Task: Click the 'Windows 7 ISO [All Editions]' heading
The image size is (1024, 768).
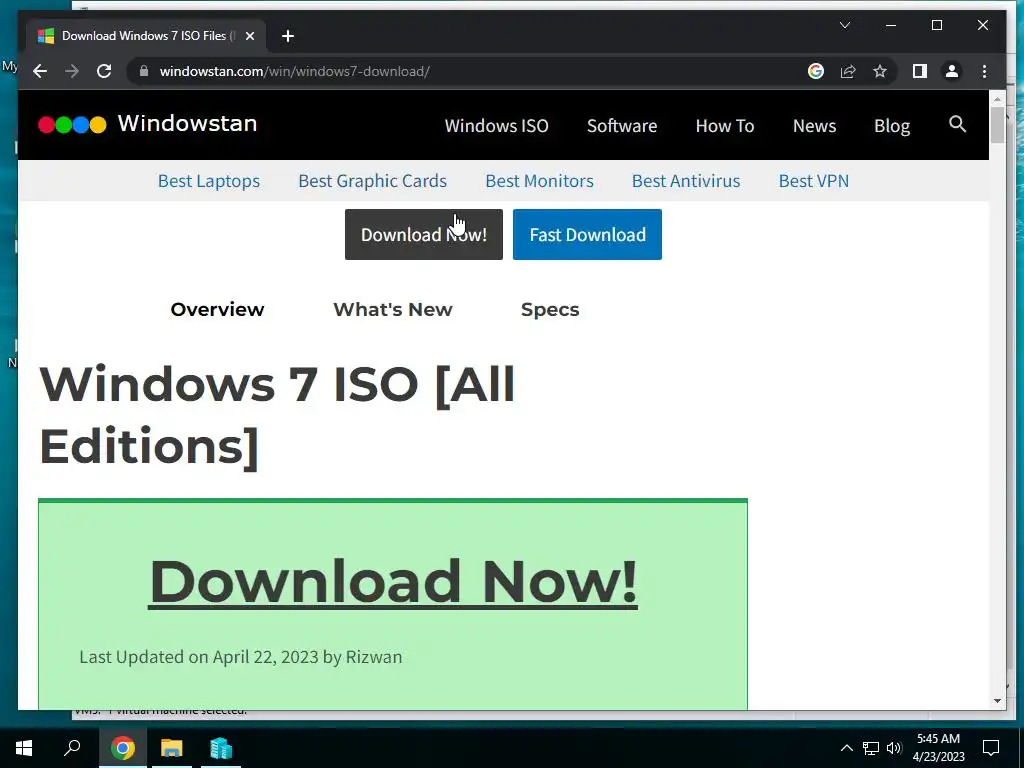Action: (278, 415)
